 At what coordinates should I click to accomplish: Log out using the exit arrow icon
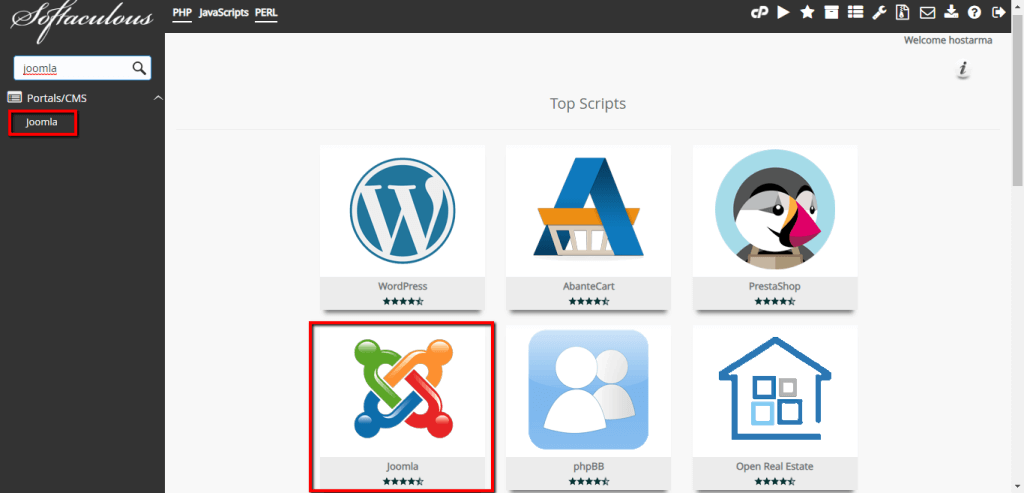click(x=999, y=12)
